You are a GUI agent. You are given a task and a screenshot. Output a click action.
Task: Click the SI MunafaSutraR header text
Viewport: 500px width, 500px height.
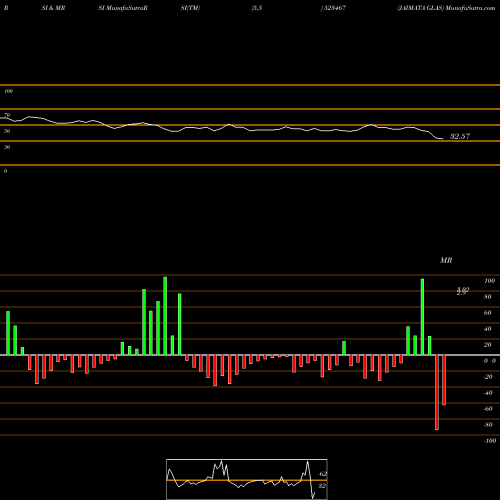[123, 8]
